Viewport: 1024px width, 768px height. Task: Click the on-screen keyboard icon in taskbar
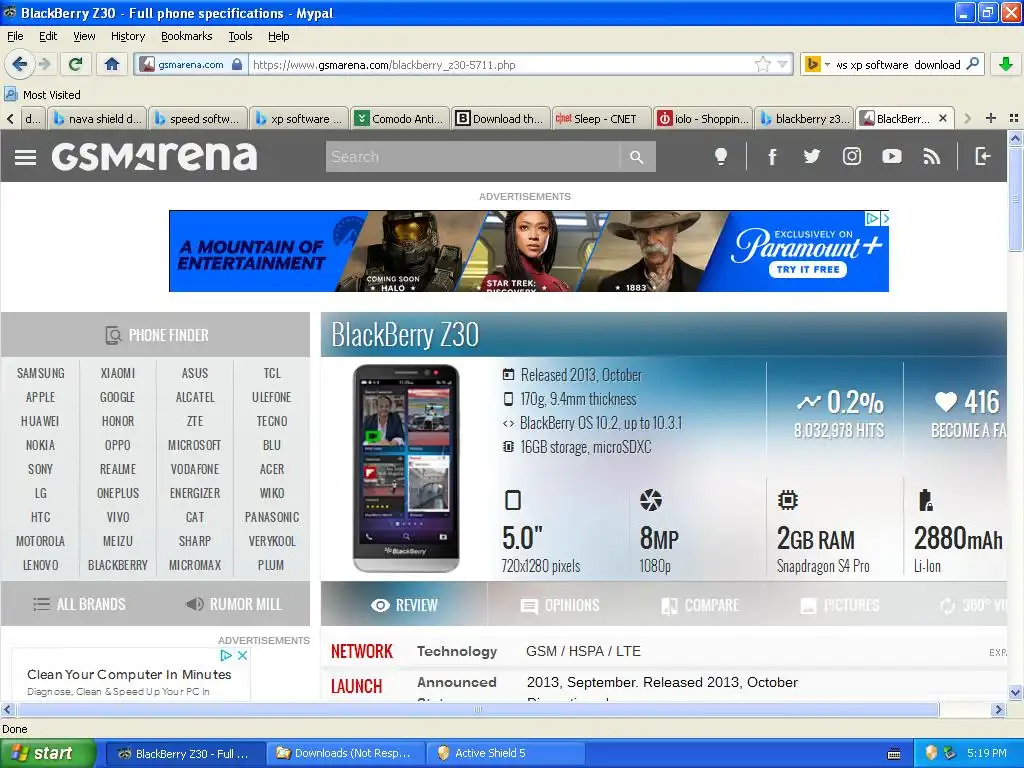point(894,754)
